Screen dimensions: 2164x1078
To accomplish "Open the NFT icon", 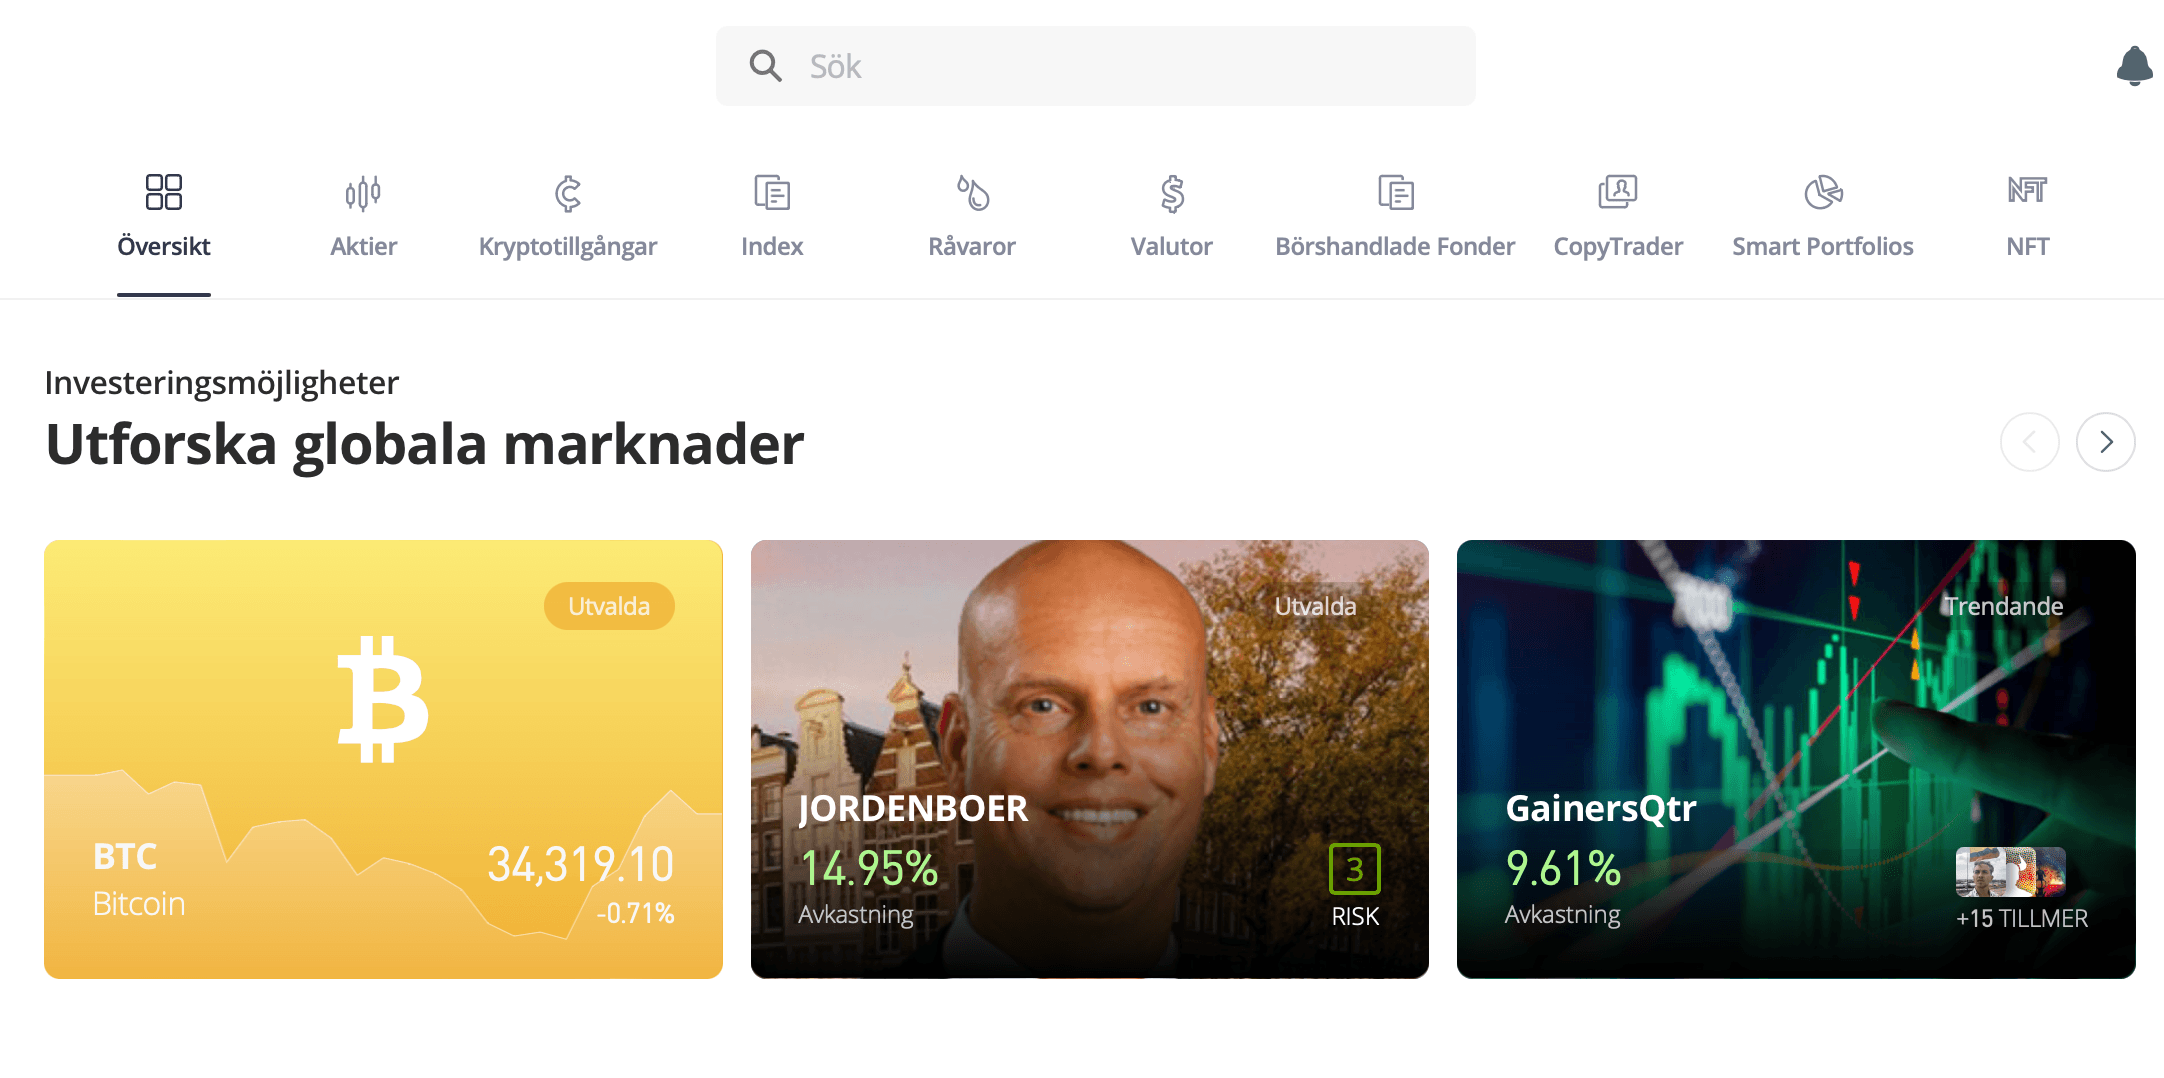I will click(x=2027, y=190).
